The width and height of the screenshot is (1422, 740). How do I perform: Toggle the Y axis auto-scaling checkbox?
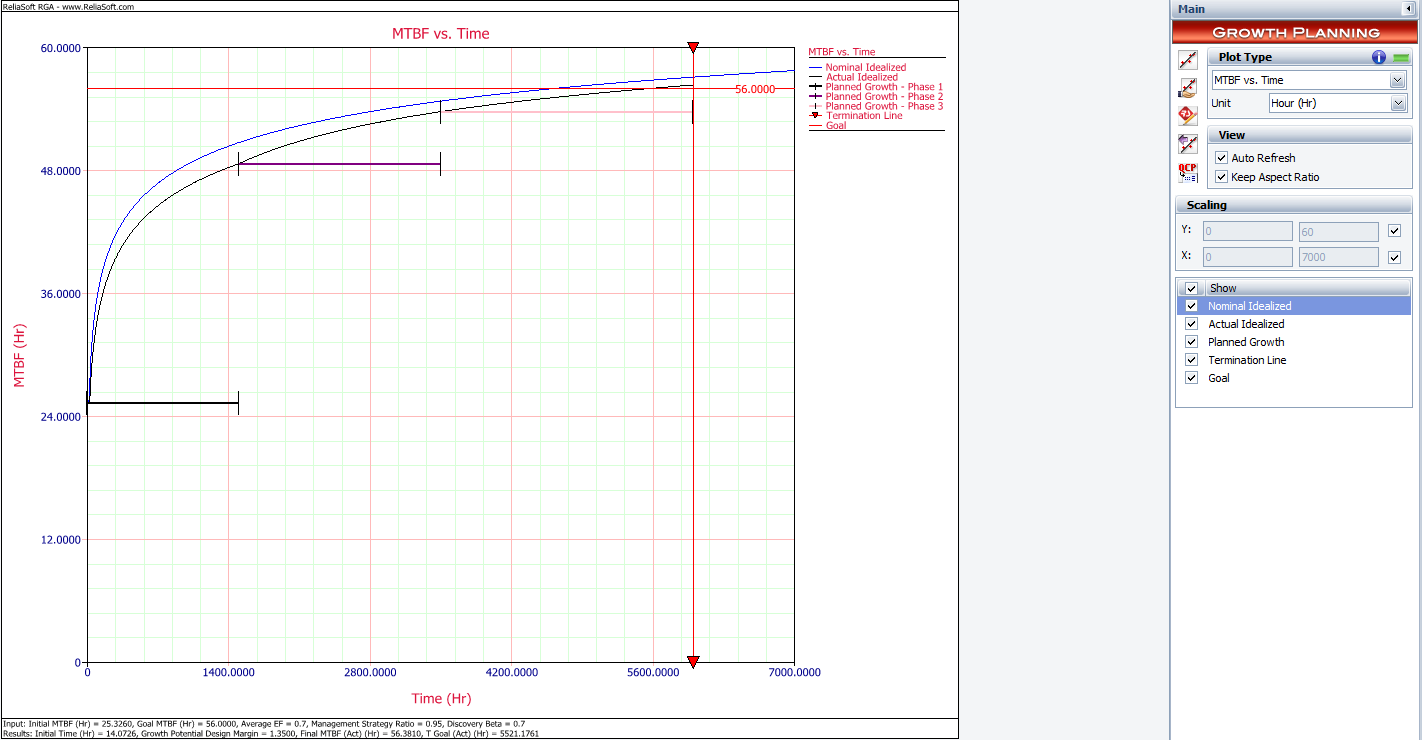click(1395, 231)
